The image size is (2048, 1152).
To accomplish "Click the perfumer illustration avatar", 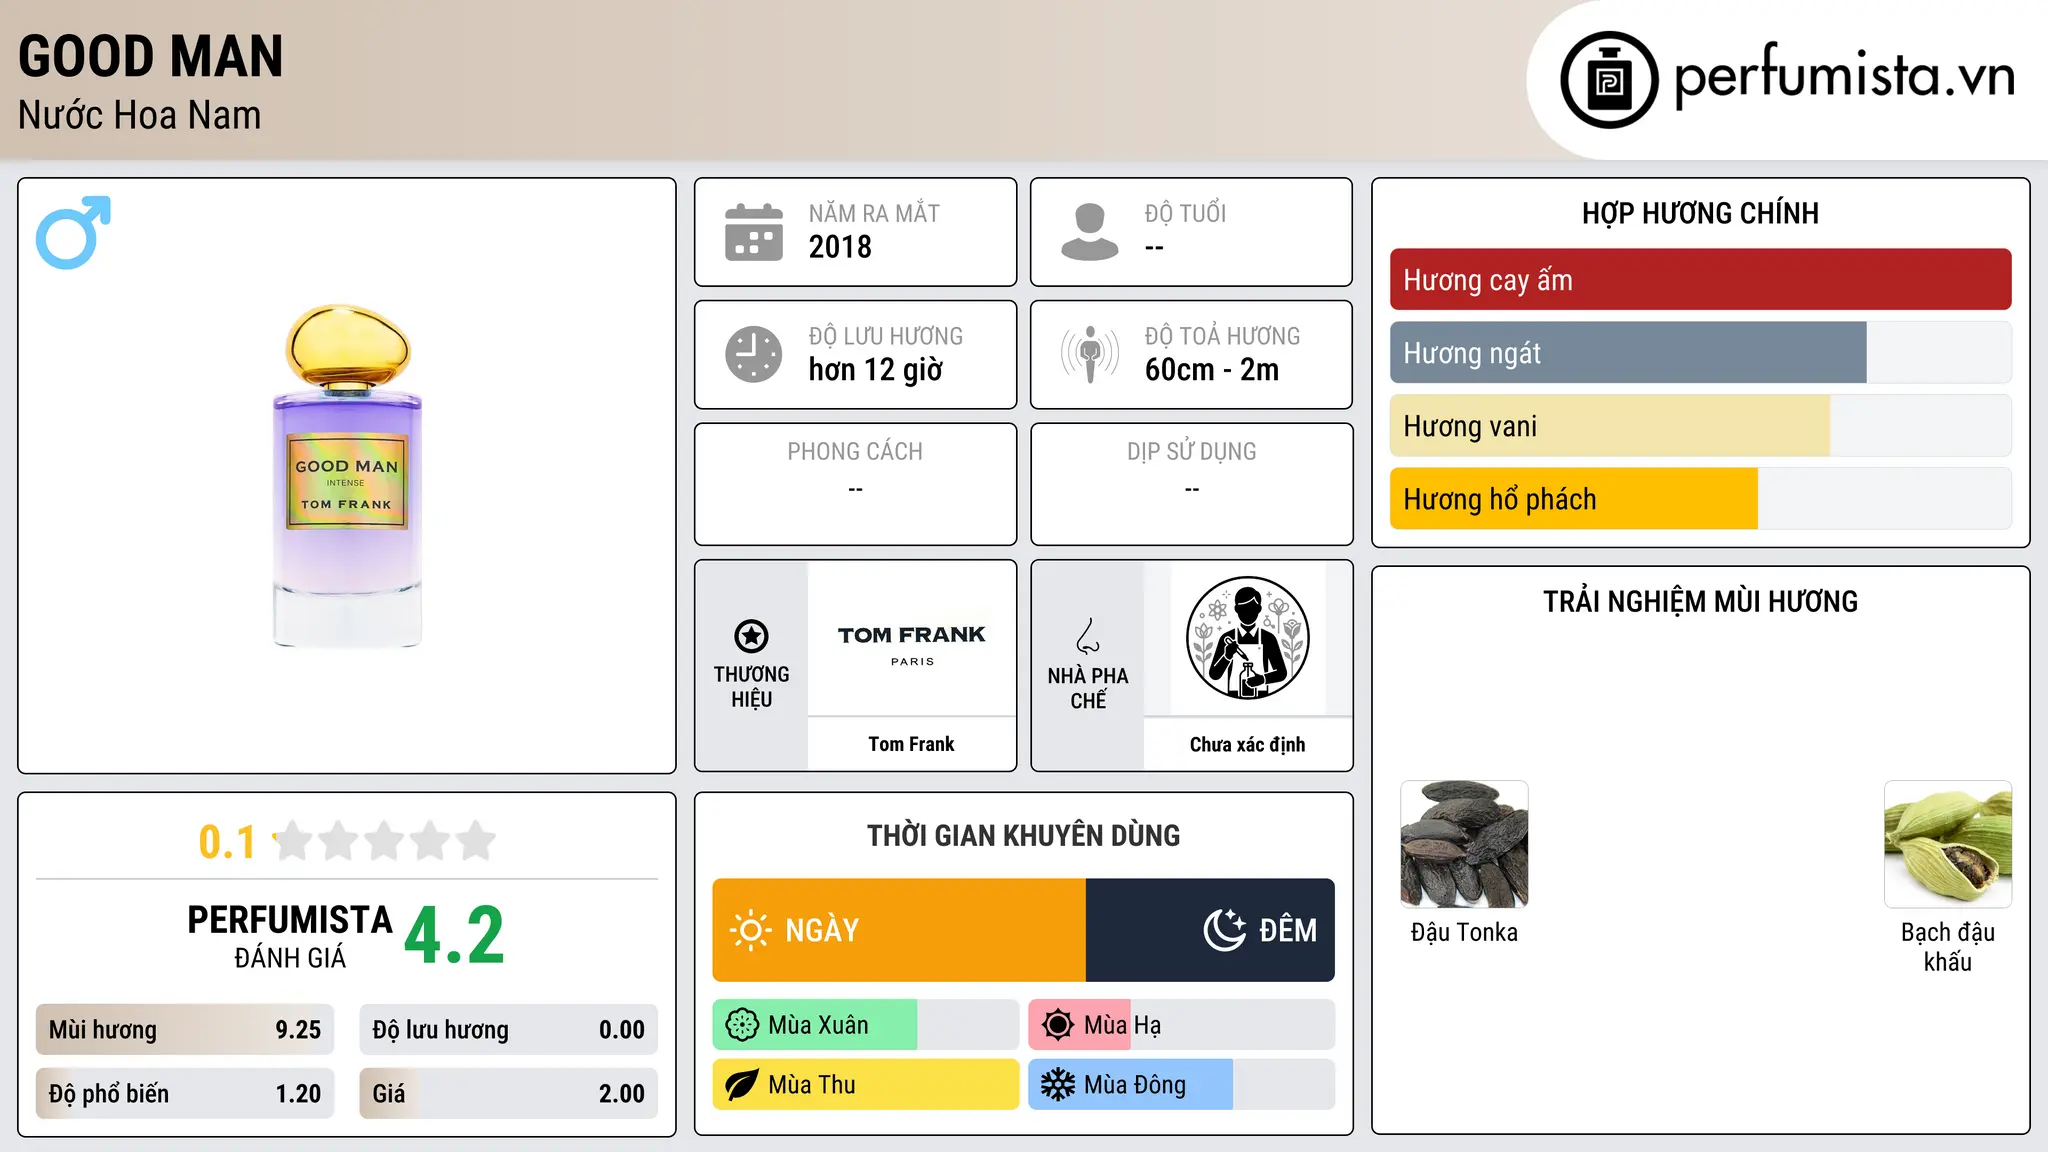I will click(1247, 638).
